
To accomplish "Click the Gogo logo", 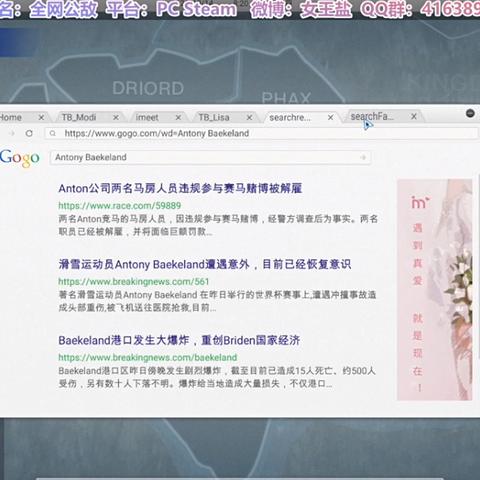I will point(20,158).
